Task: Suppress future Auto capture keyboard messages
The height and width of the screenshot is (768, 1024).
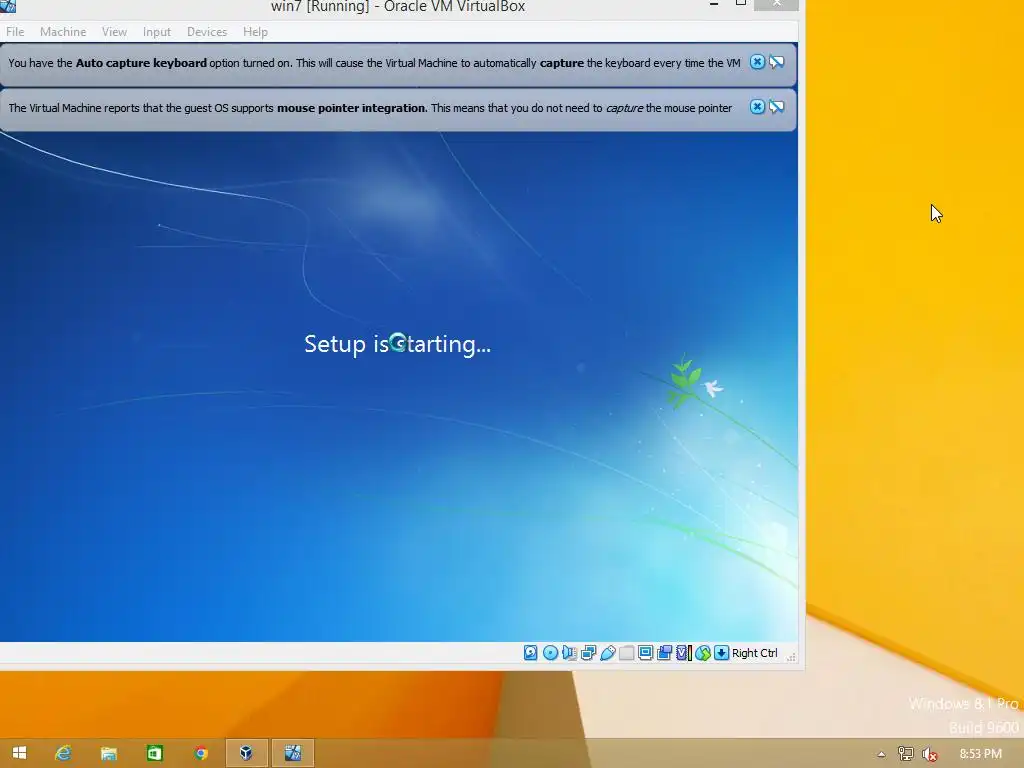Action: click(x=776, y=62)
